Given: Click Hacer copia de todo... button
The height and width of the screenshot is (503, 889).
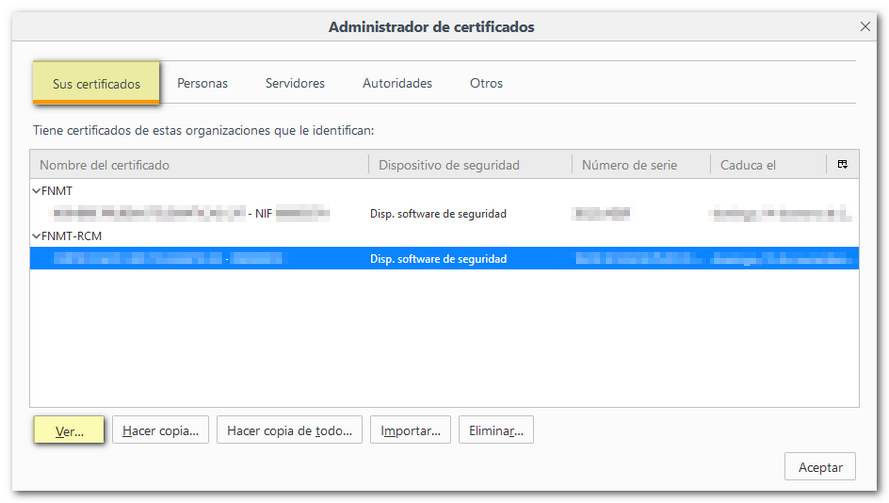Looking at the screenshot, I should pos(289,431).
